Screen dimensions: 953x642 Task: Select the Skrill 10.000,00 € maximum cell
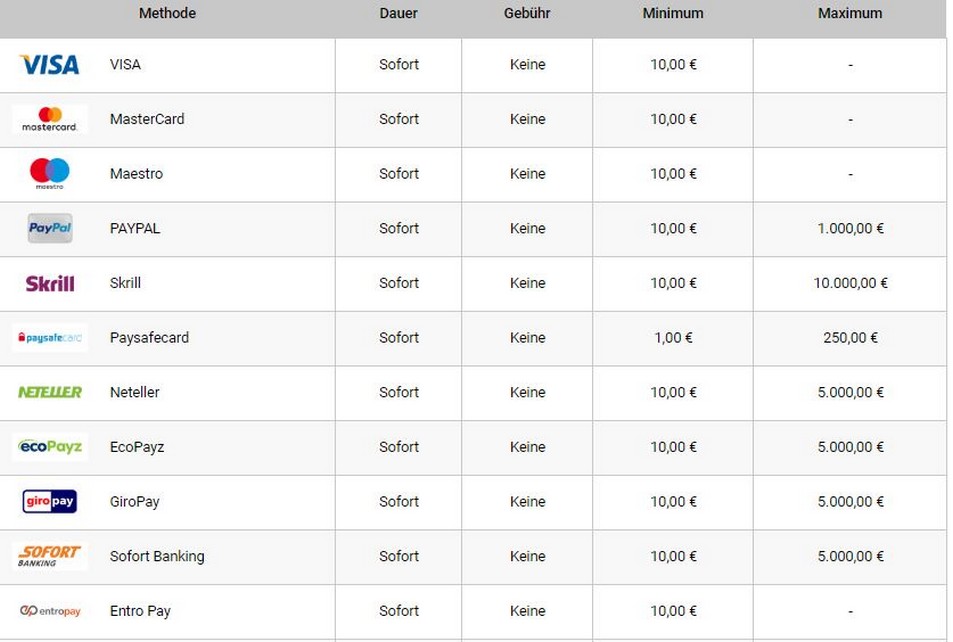pyautogui.click(x=850, y=283)
